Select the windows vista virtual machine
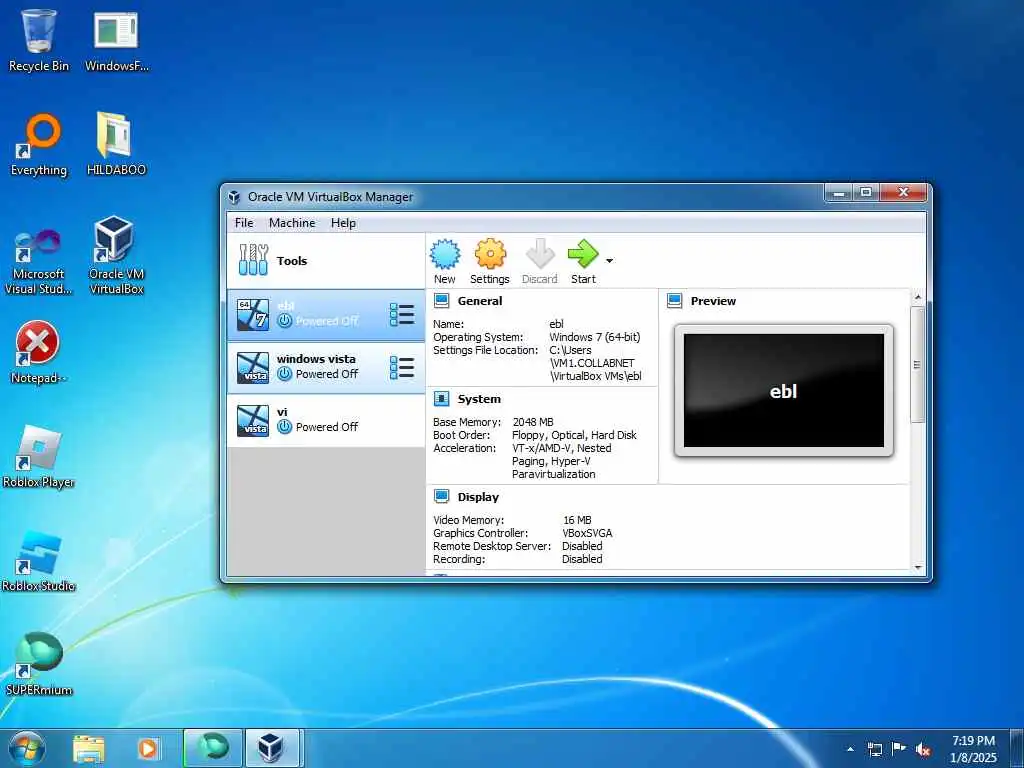1024x768 pixels. pos(326,368)
